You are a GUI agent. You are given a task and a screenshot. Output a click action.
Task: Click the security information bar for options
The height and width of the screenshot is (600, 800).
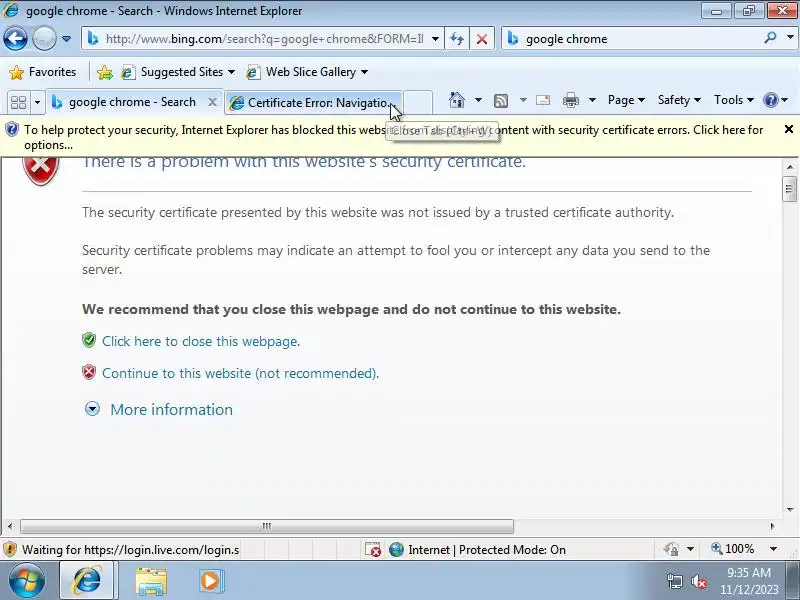(393, 137)
